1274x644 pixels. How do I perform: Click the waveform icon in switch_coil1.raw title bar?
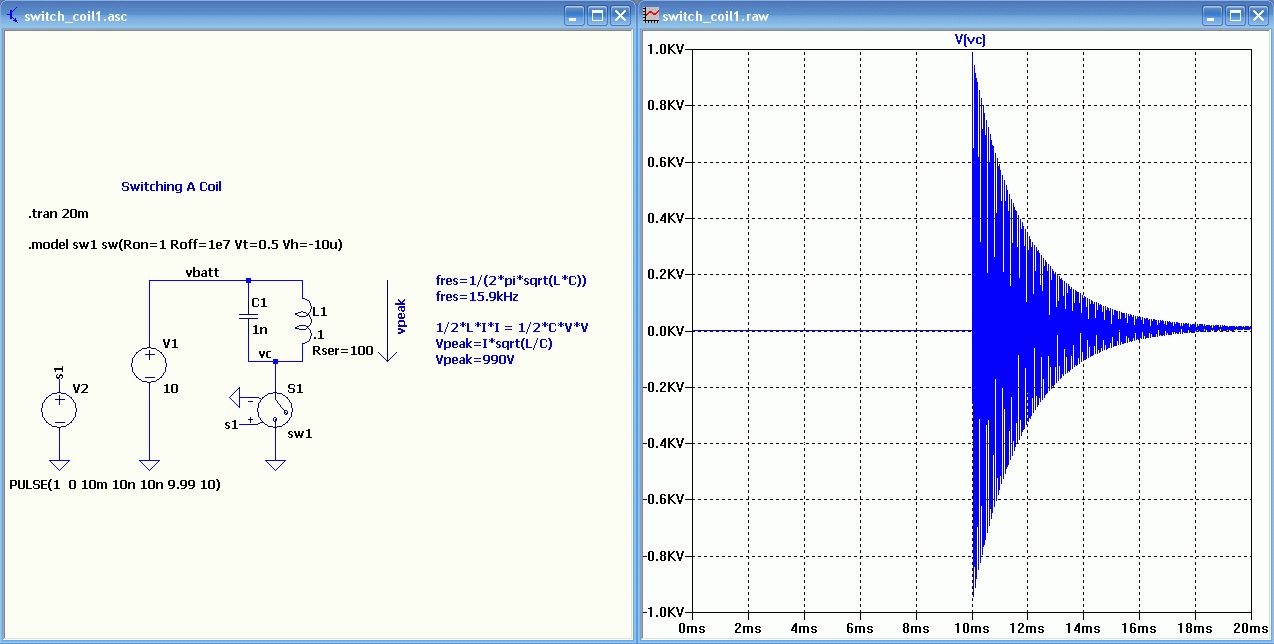pyautogui.click(x=651, y=16)
